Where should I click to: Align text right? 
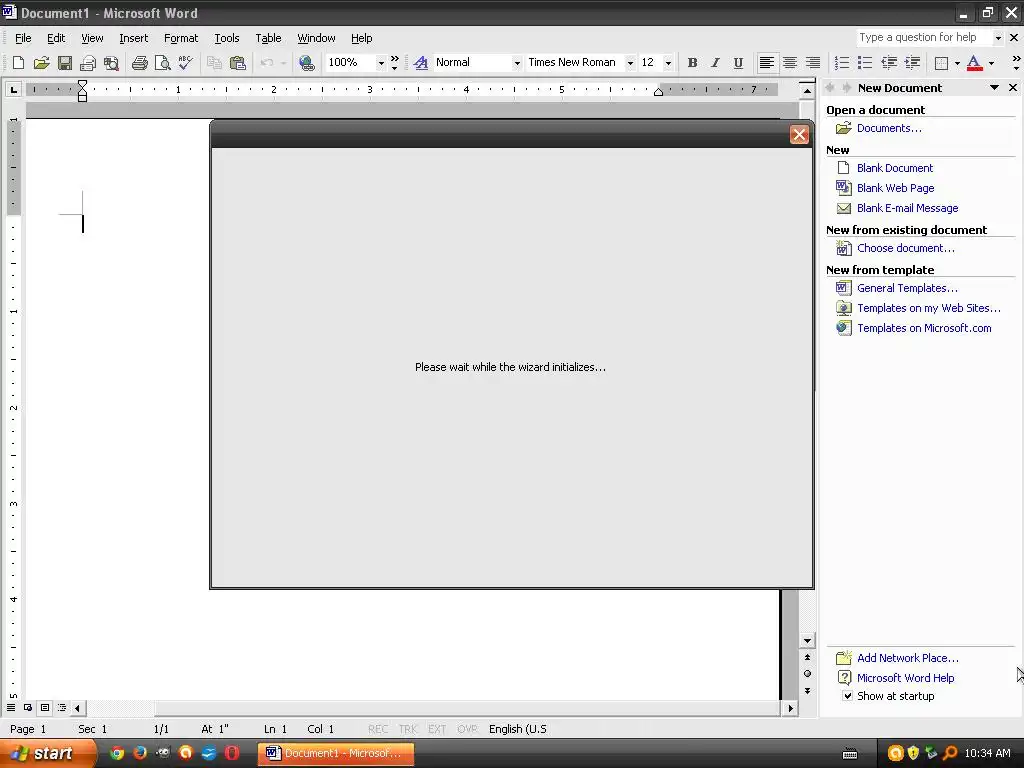click(x=812, y=63)
